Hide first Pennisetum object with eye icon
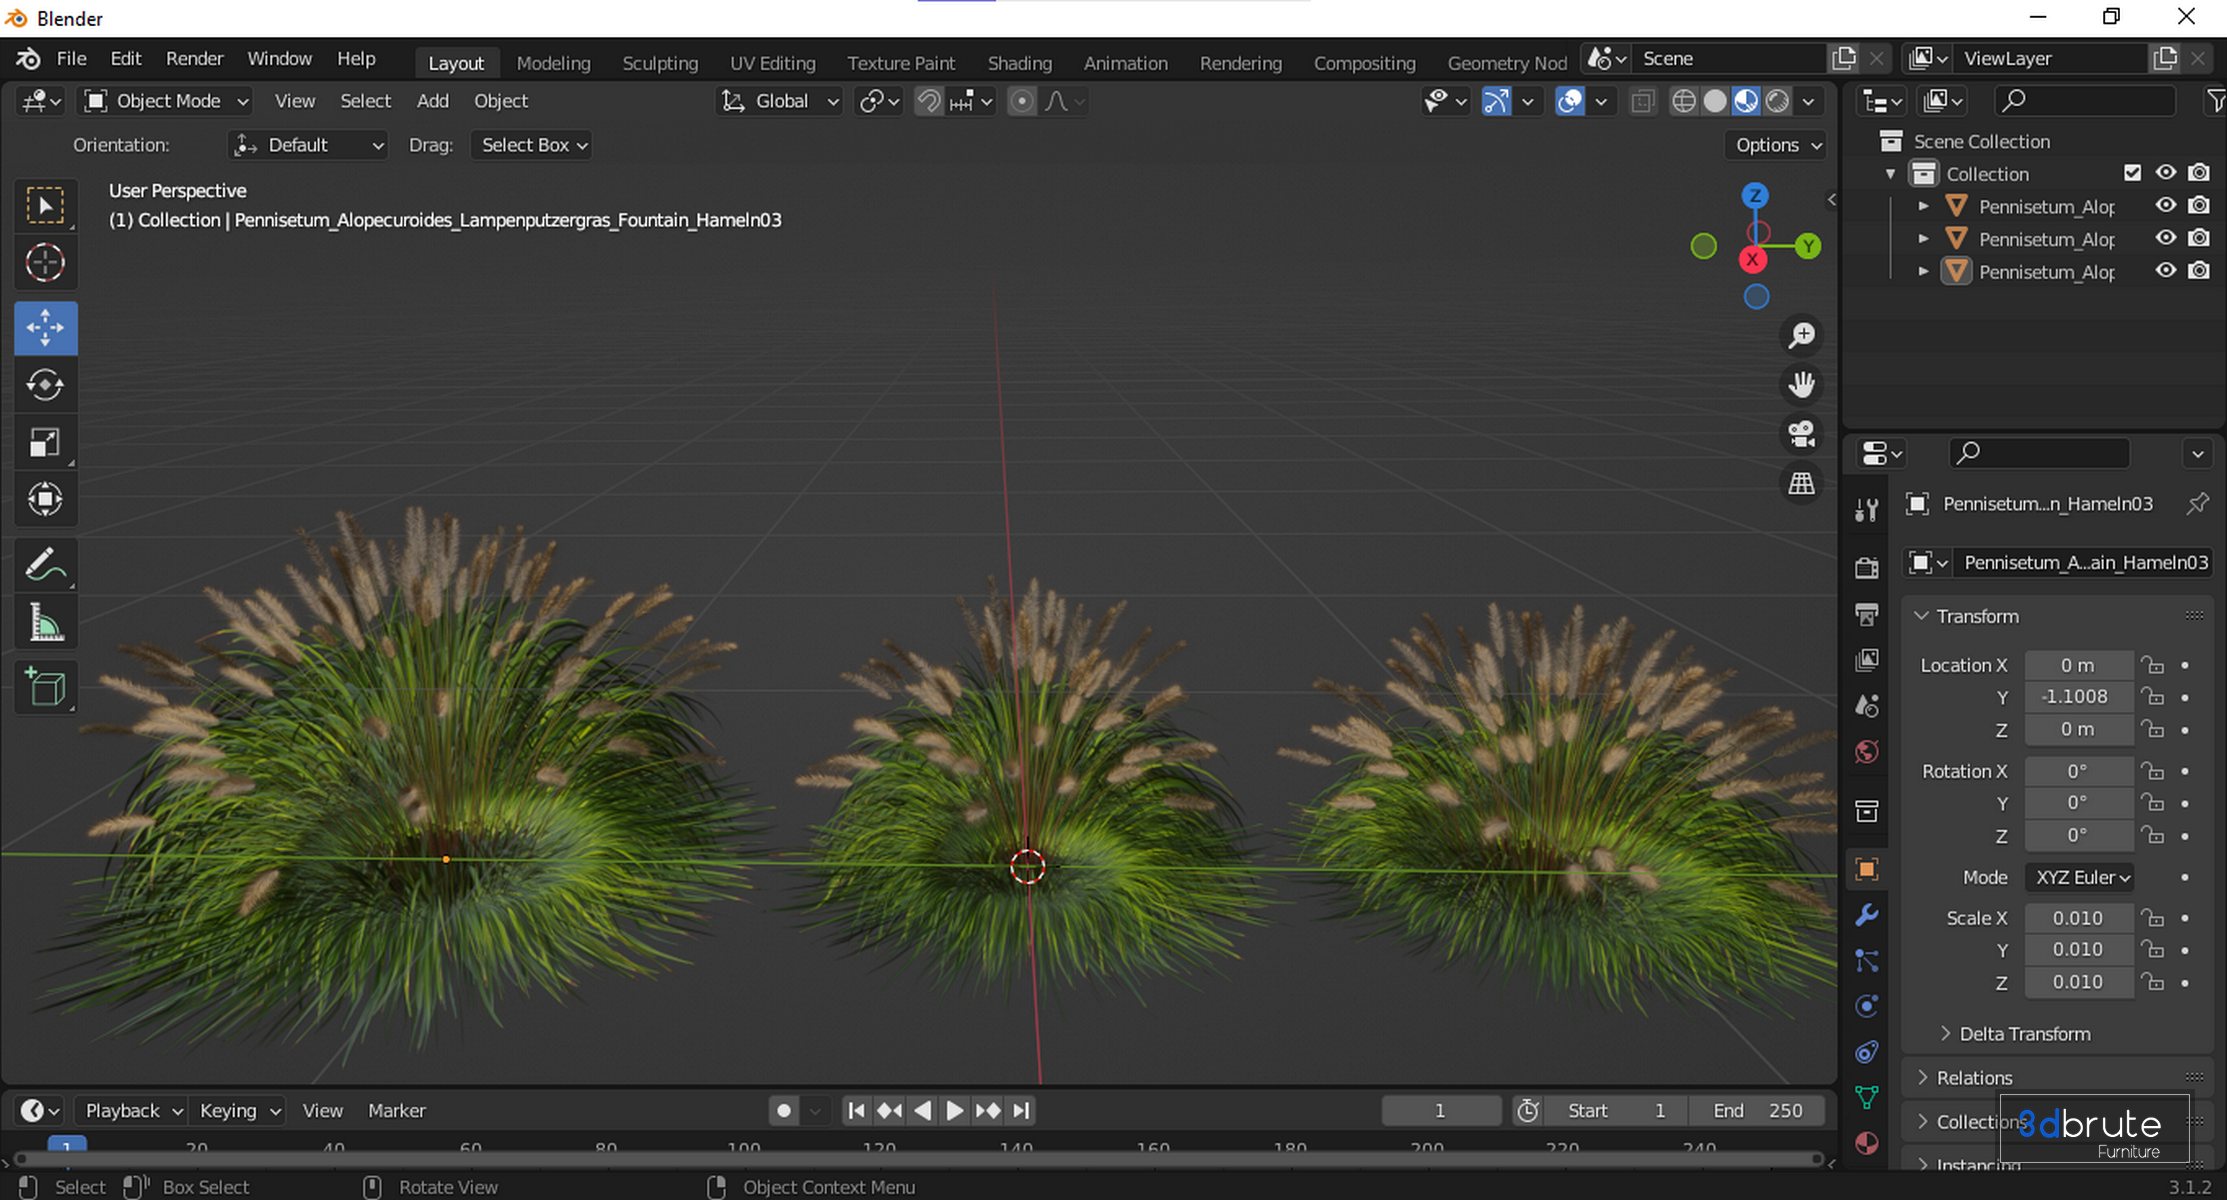 click(2165, 206)
